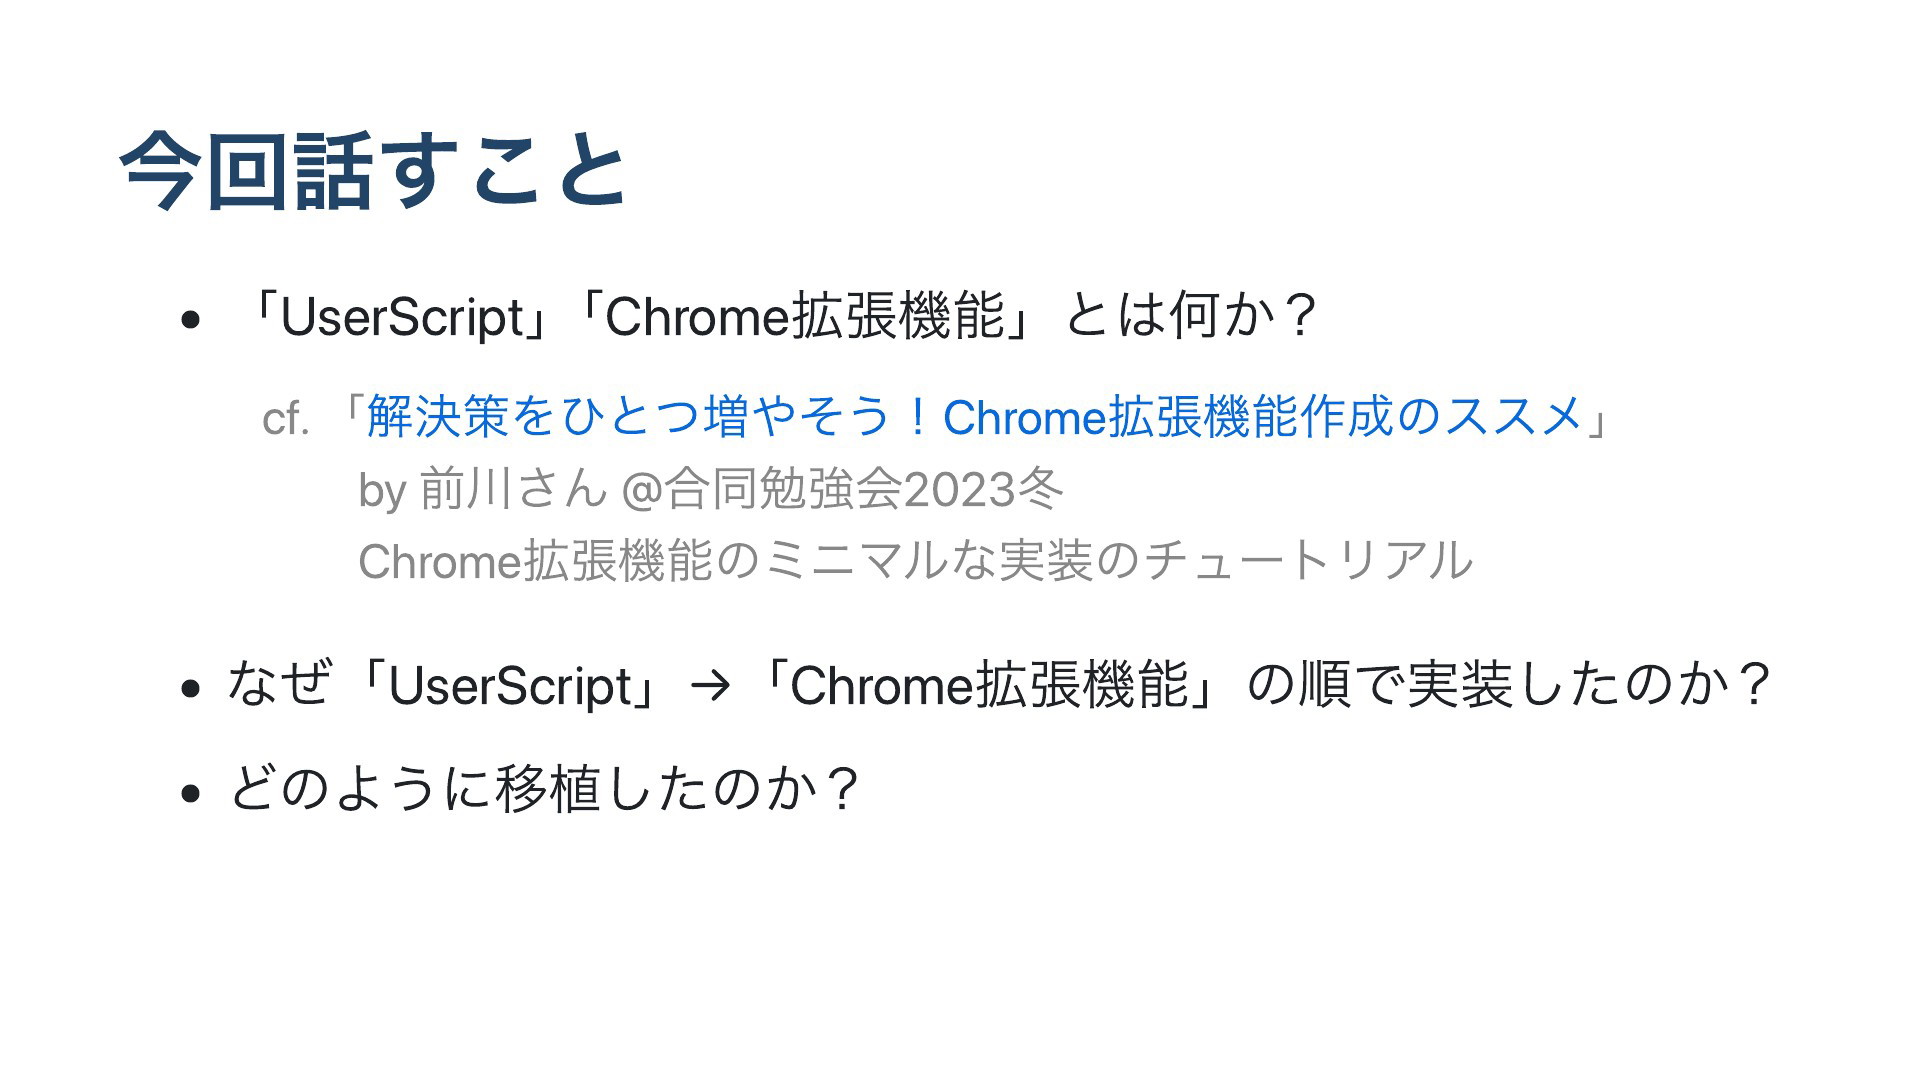Click the word by before 前川さん

(x=382, y=491)
